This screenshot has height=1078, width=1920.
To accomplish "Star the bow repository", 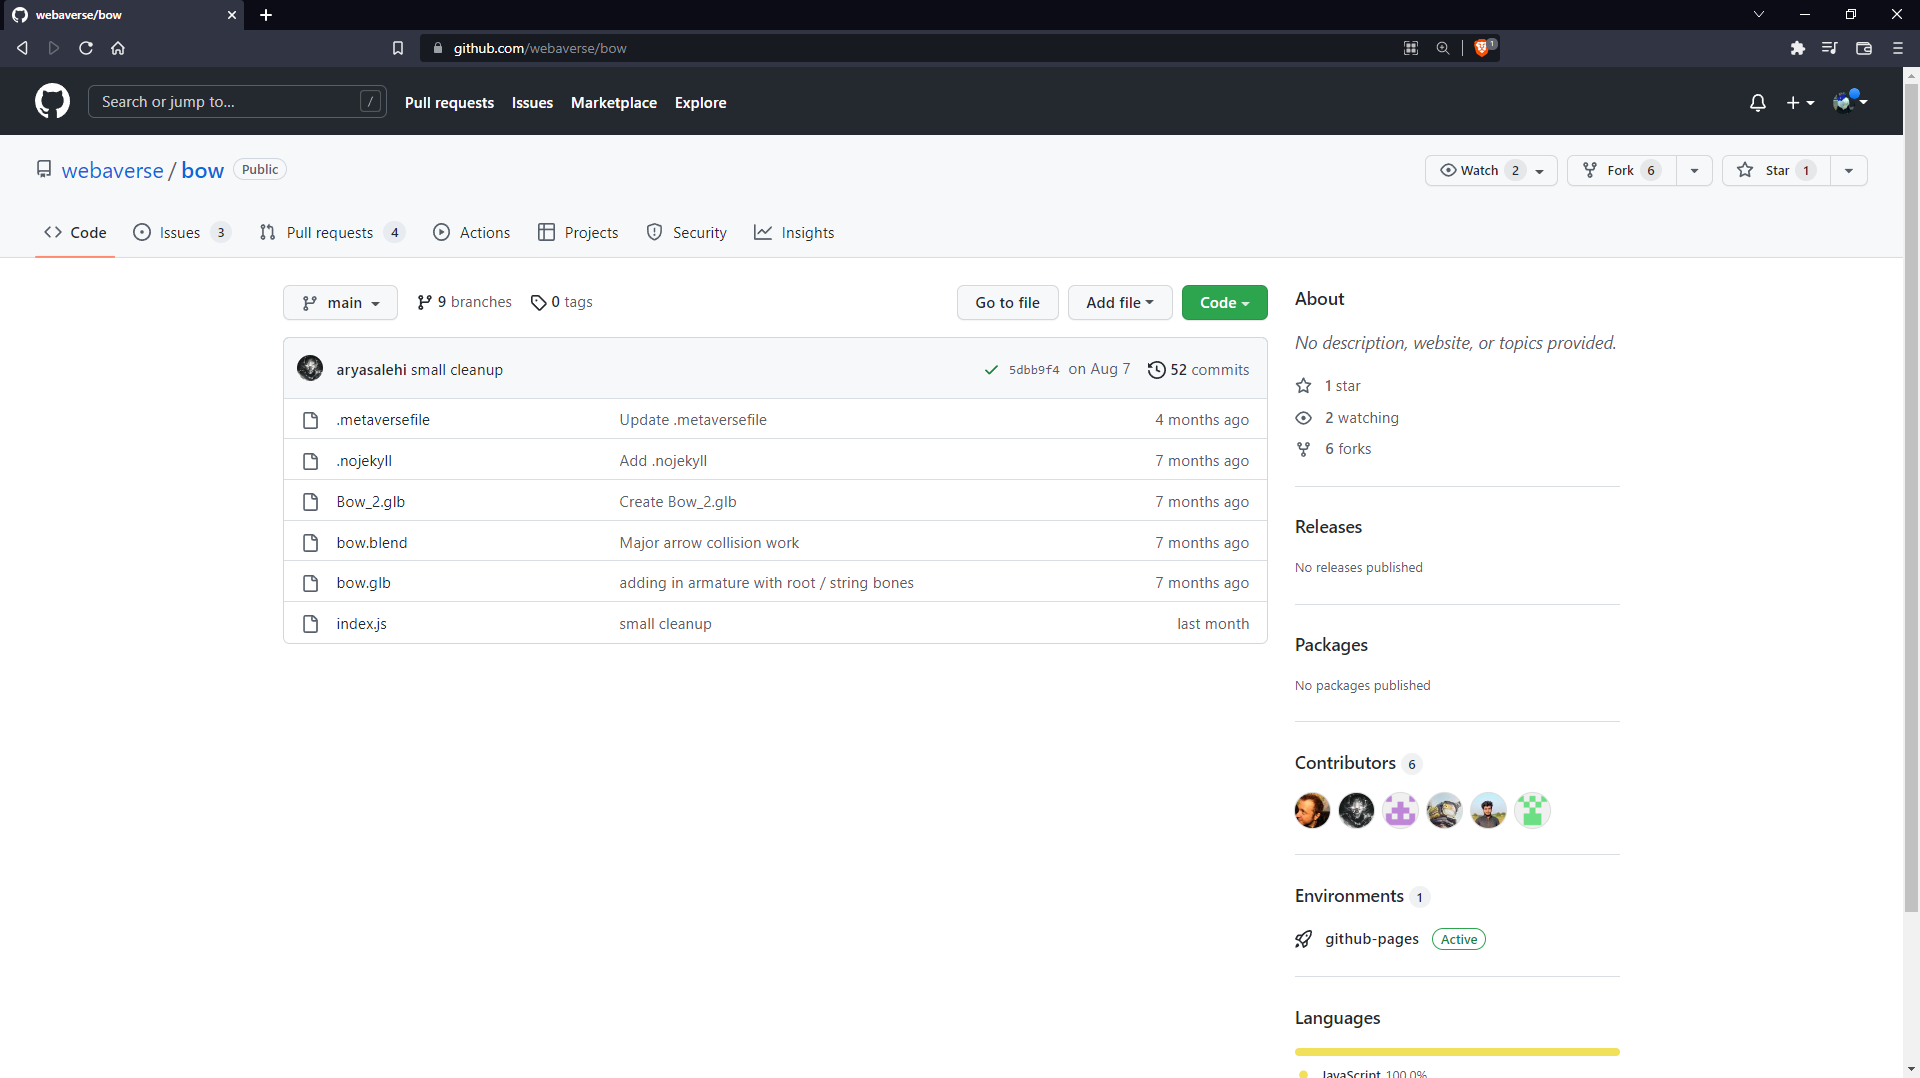I will tap(1776, 171).
